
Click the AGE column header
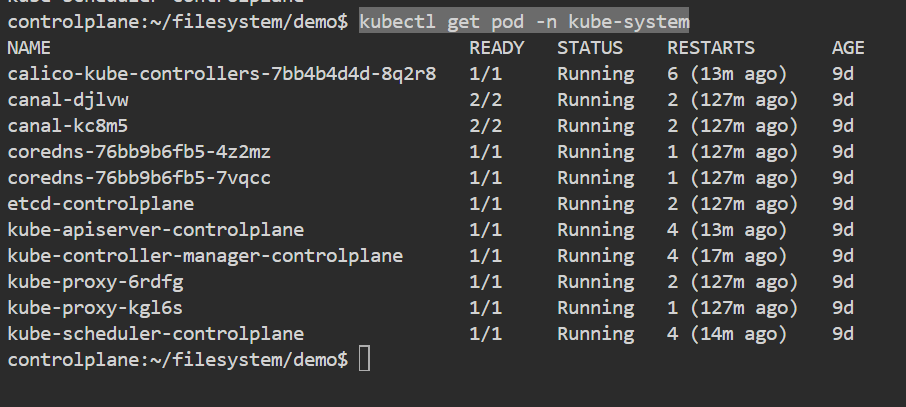(x=848, y=47)
